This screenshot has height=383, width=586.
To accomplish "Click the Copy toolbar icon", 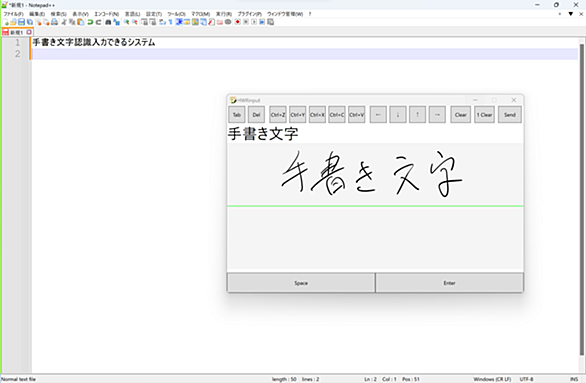I will (x=72, y=22).
